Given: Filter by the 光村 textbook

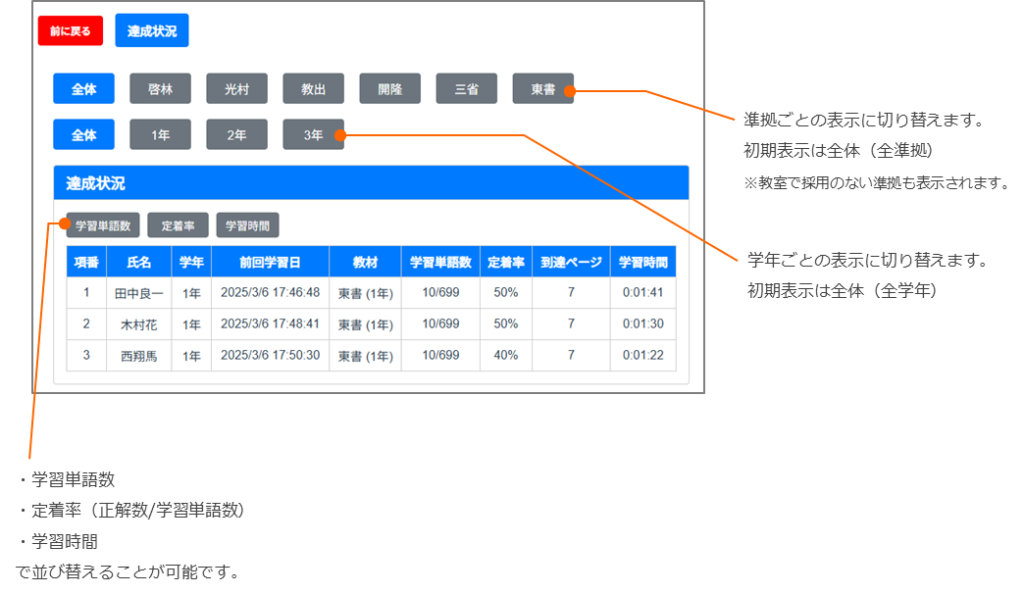Looking at the screenshot, I should tap(237, 89).
